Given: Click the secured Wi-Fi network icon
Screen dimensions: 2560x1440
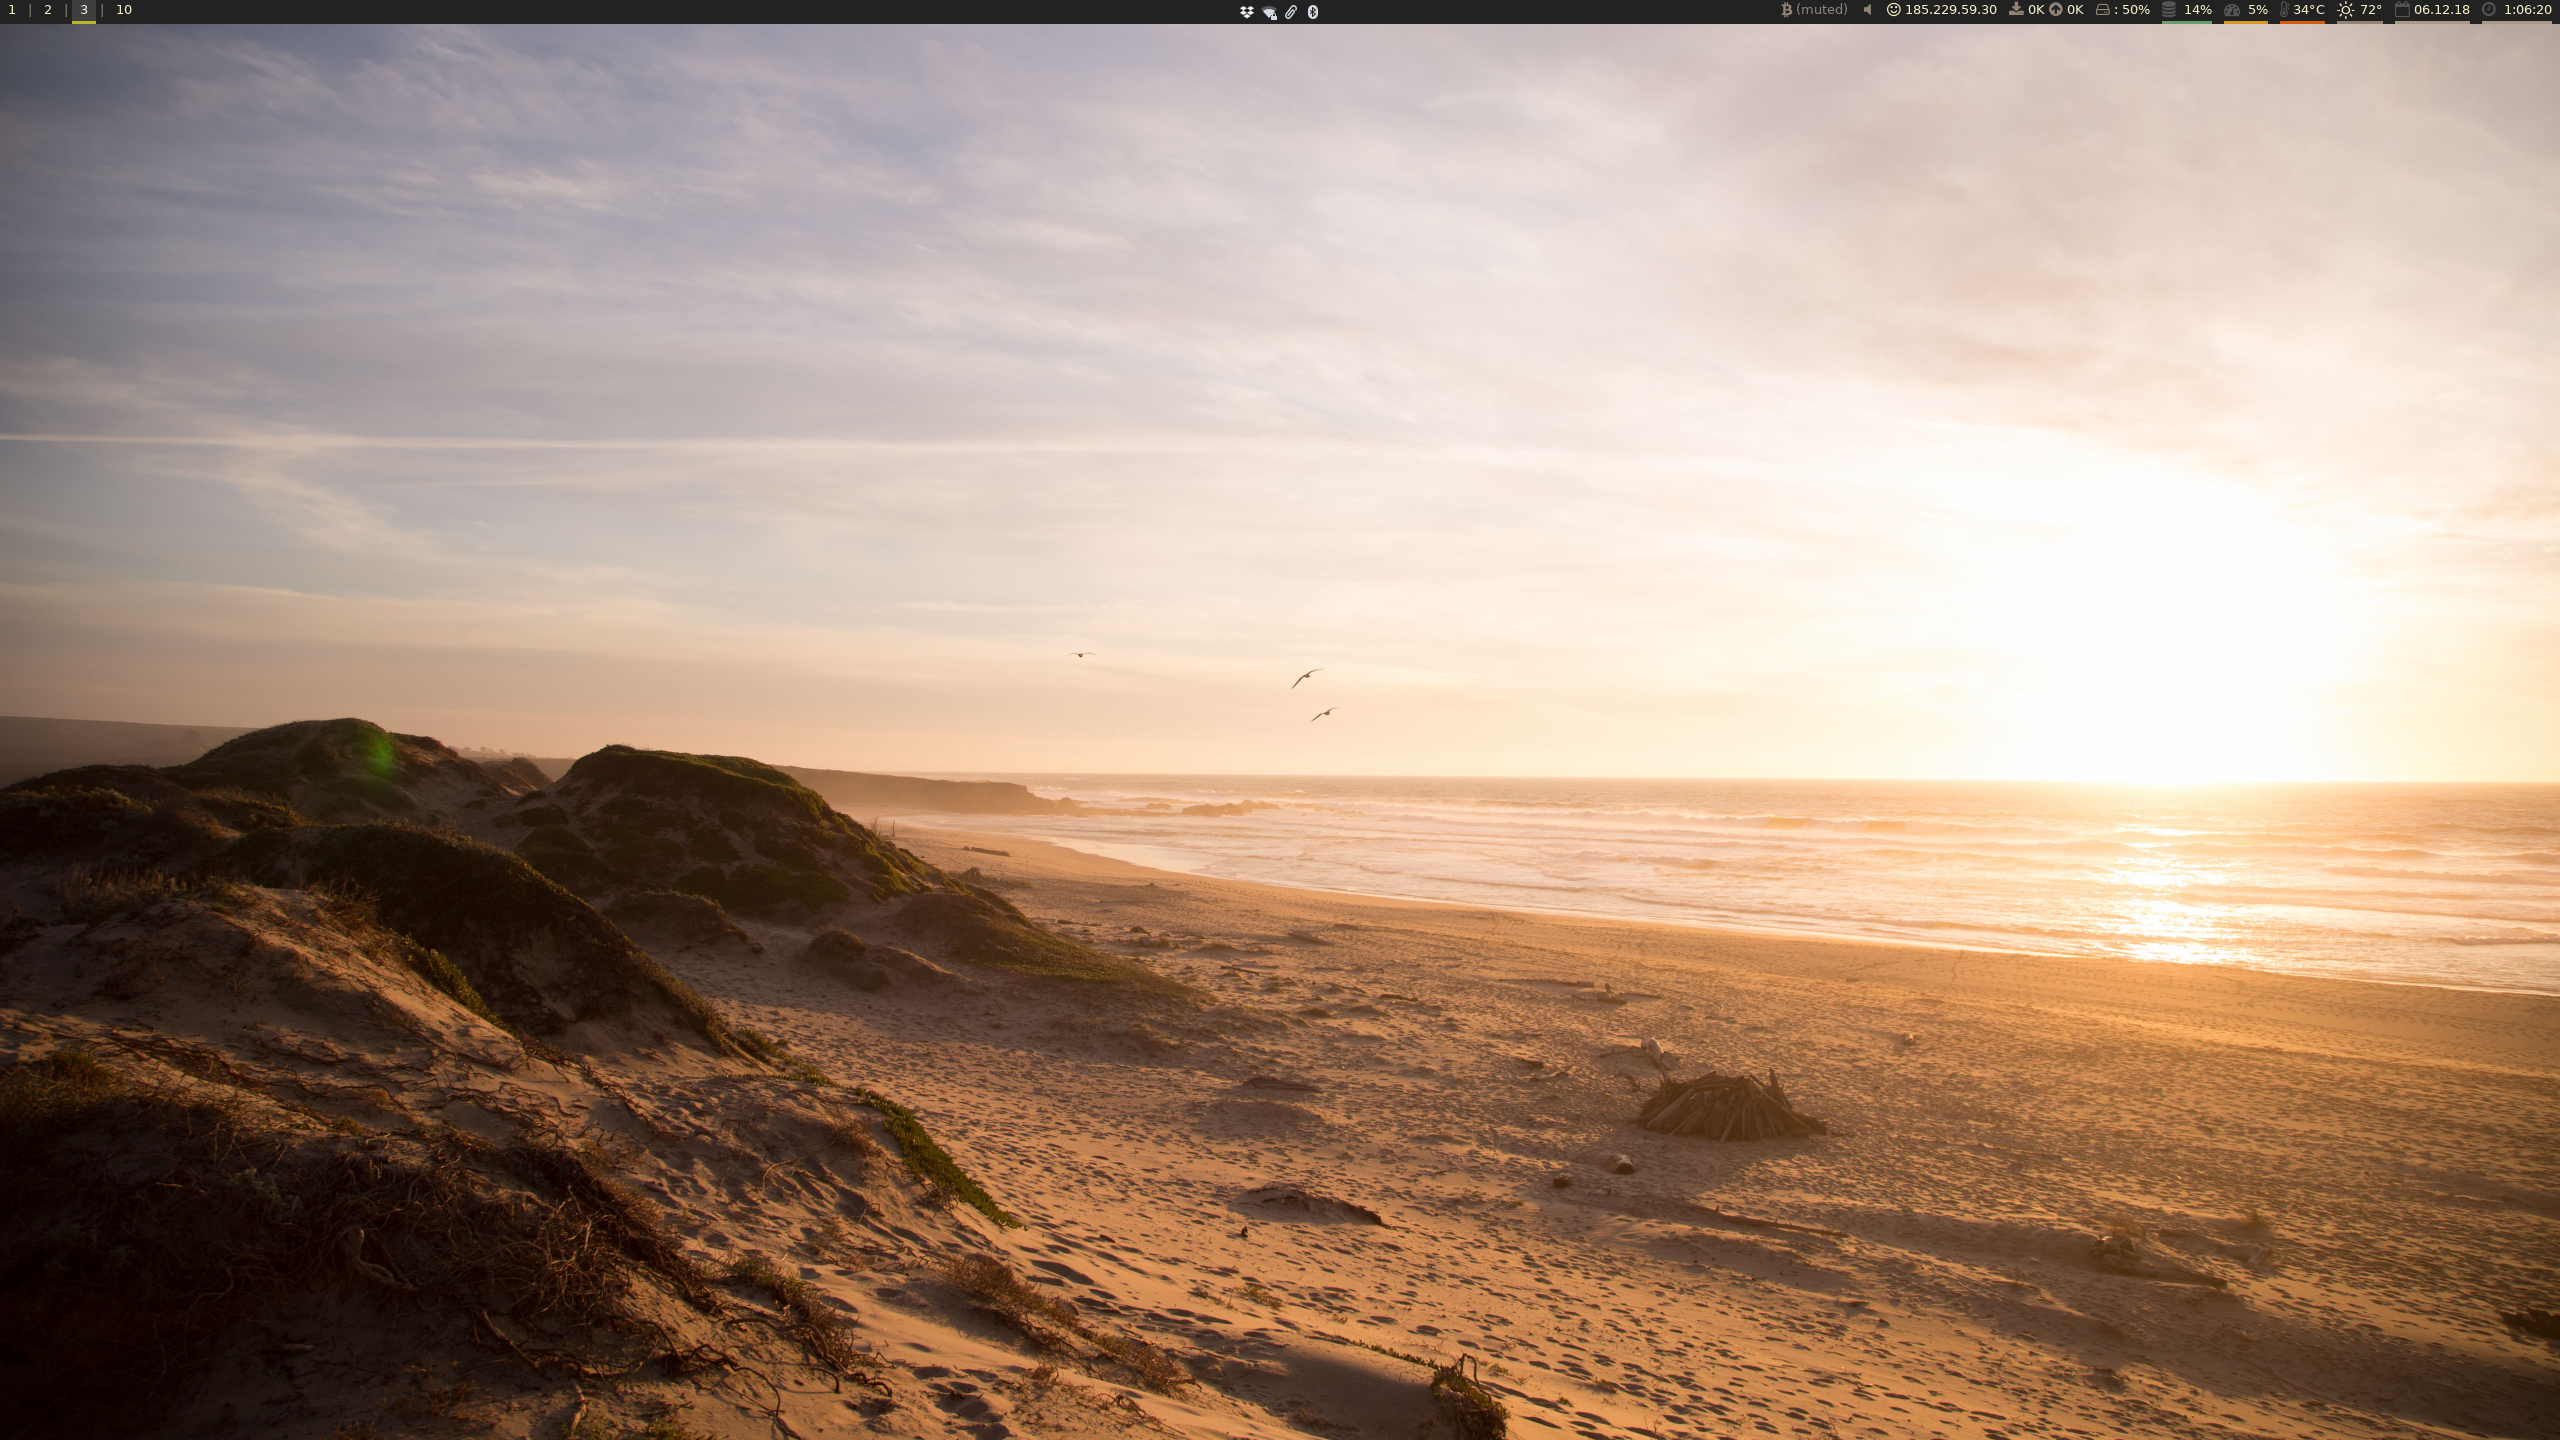Looking at the screenshot, I should tap(1269, 12).
